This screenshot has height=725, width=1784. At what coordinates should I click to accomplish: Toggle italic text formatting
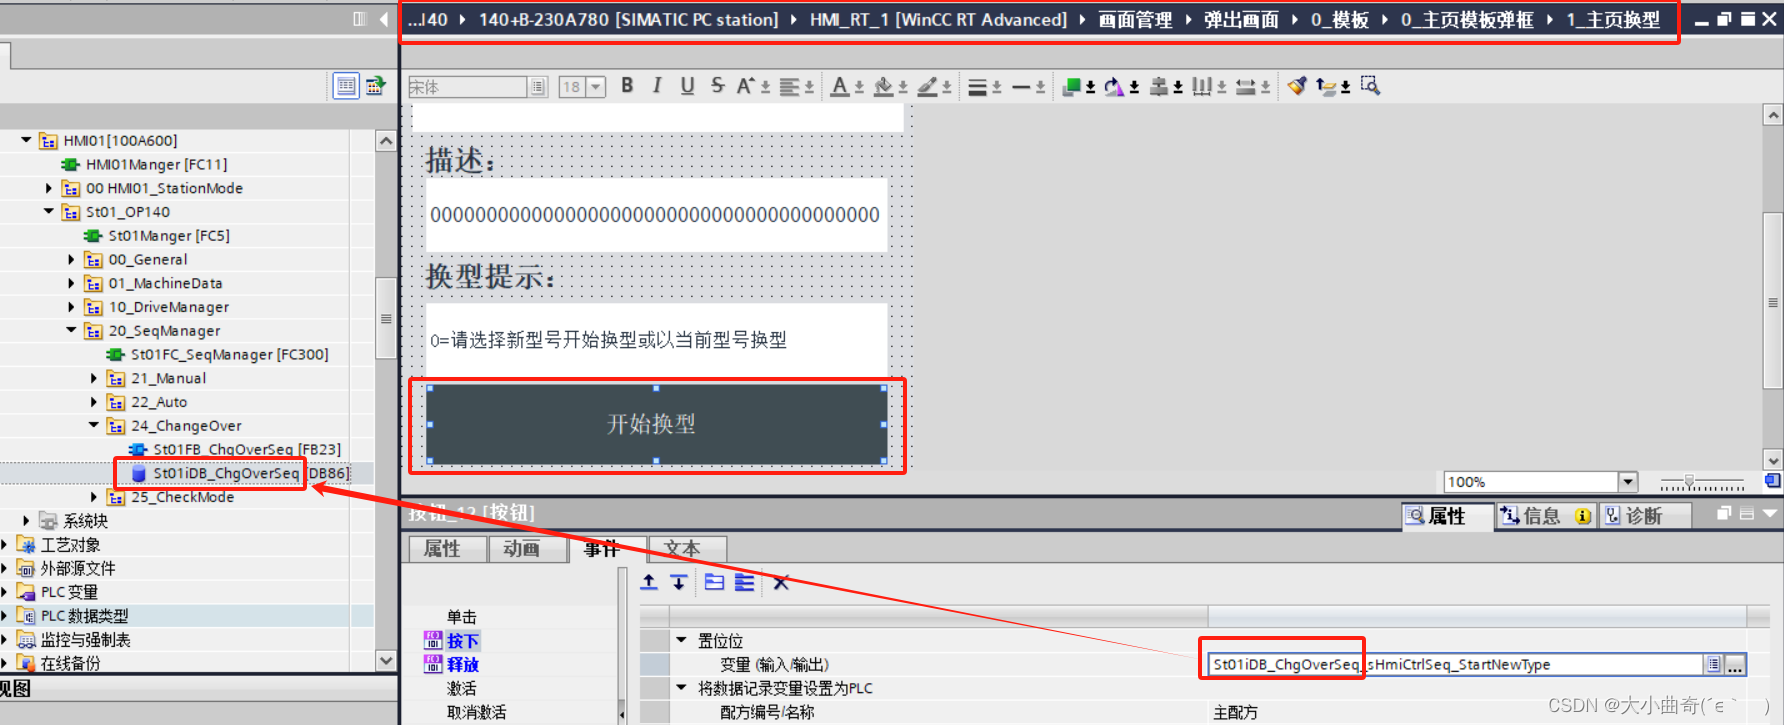point(657,86)
